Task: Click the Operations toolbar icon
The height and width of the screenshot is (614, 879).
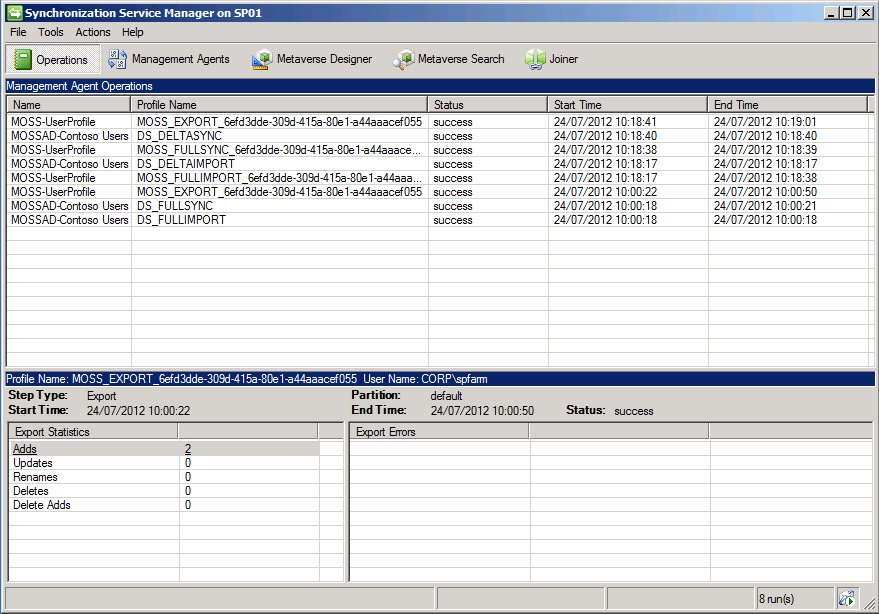Action: tap(23, 60)
